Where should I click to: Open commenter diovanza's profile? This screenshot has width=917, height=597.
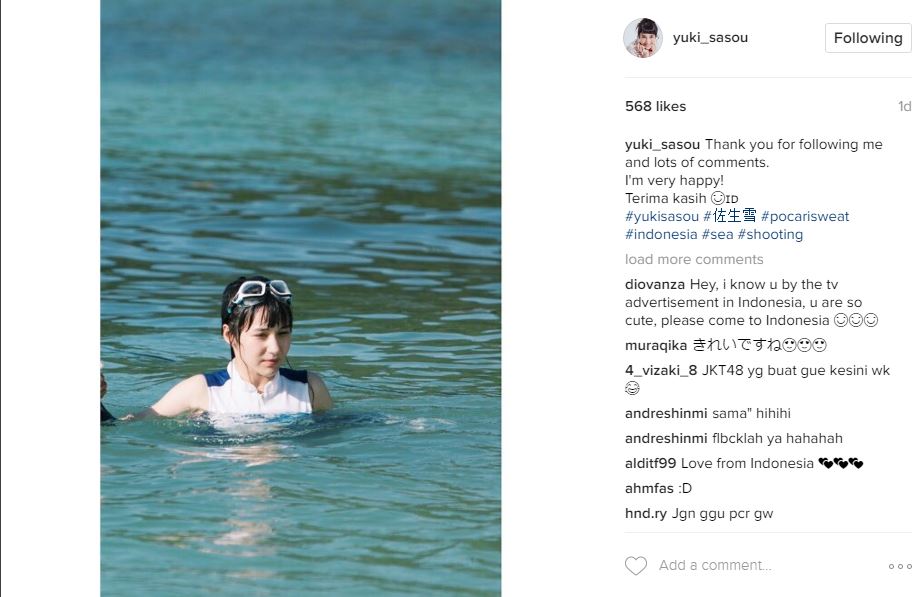pos(654,285)
